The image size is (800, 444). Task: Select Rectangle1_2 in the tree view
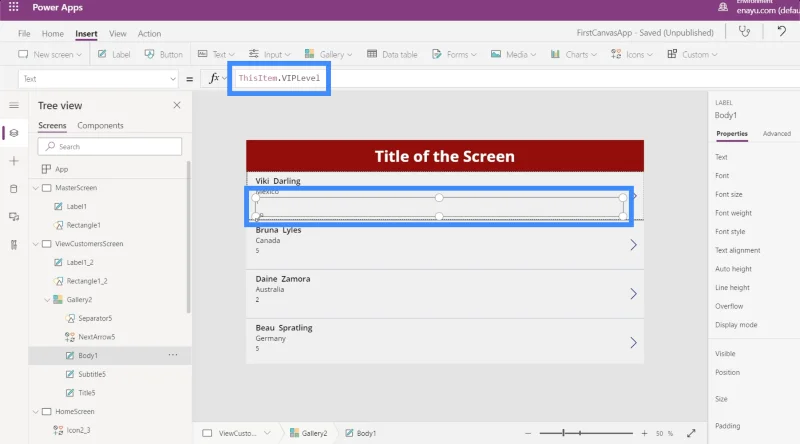pyautogui.click(x=87, y=281)
